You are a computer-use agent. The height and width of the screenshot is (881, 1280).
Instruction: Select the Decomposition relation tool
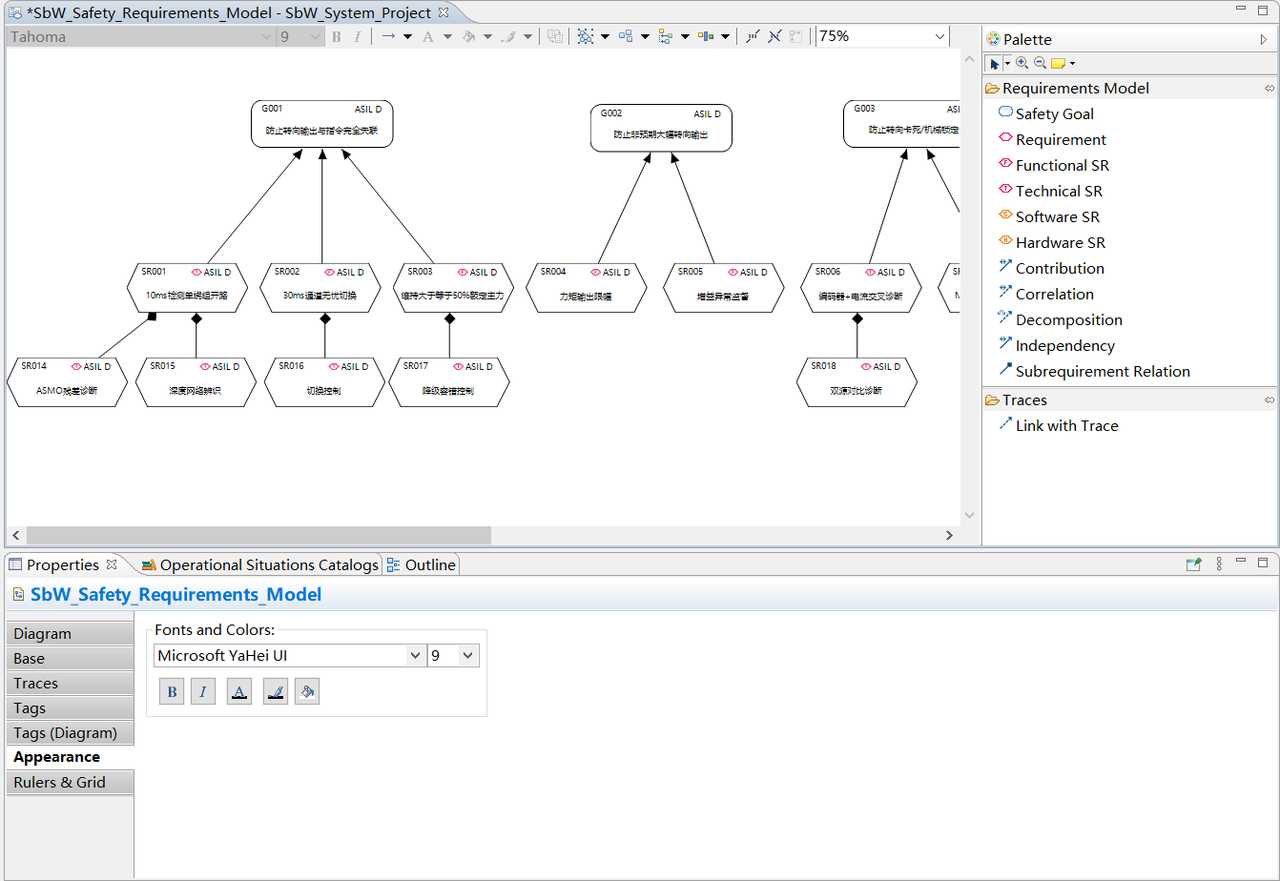pos(1060,320)
